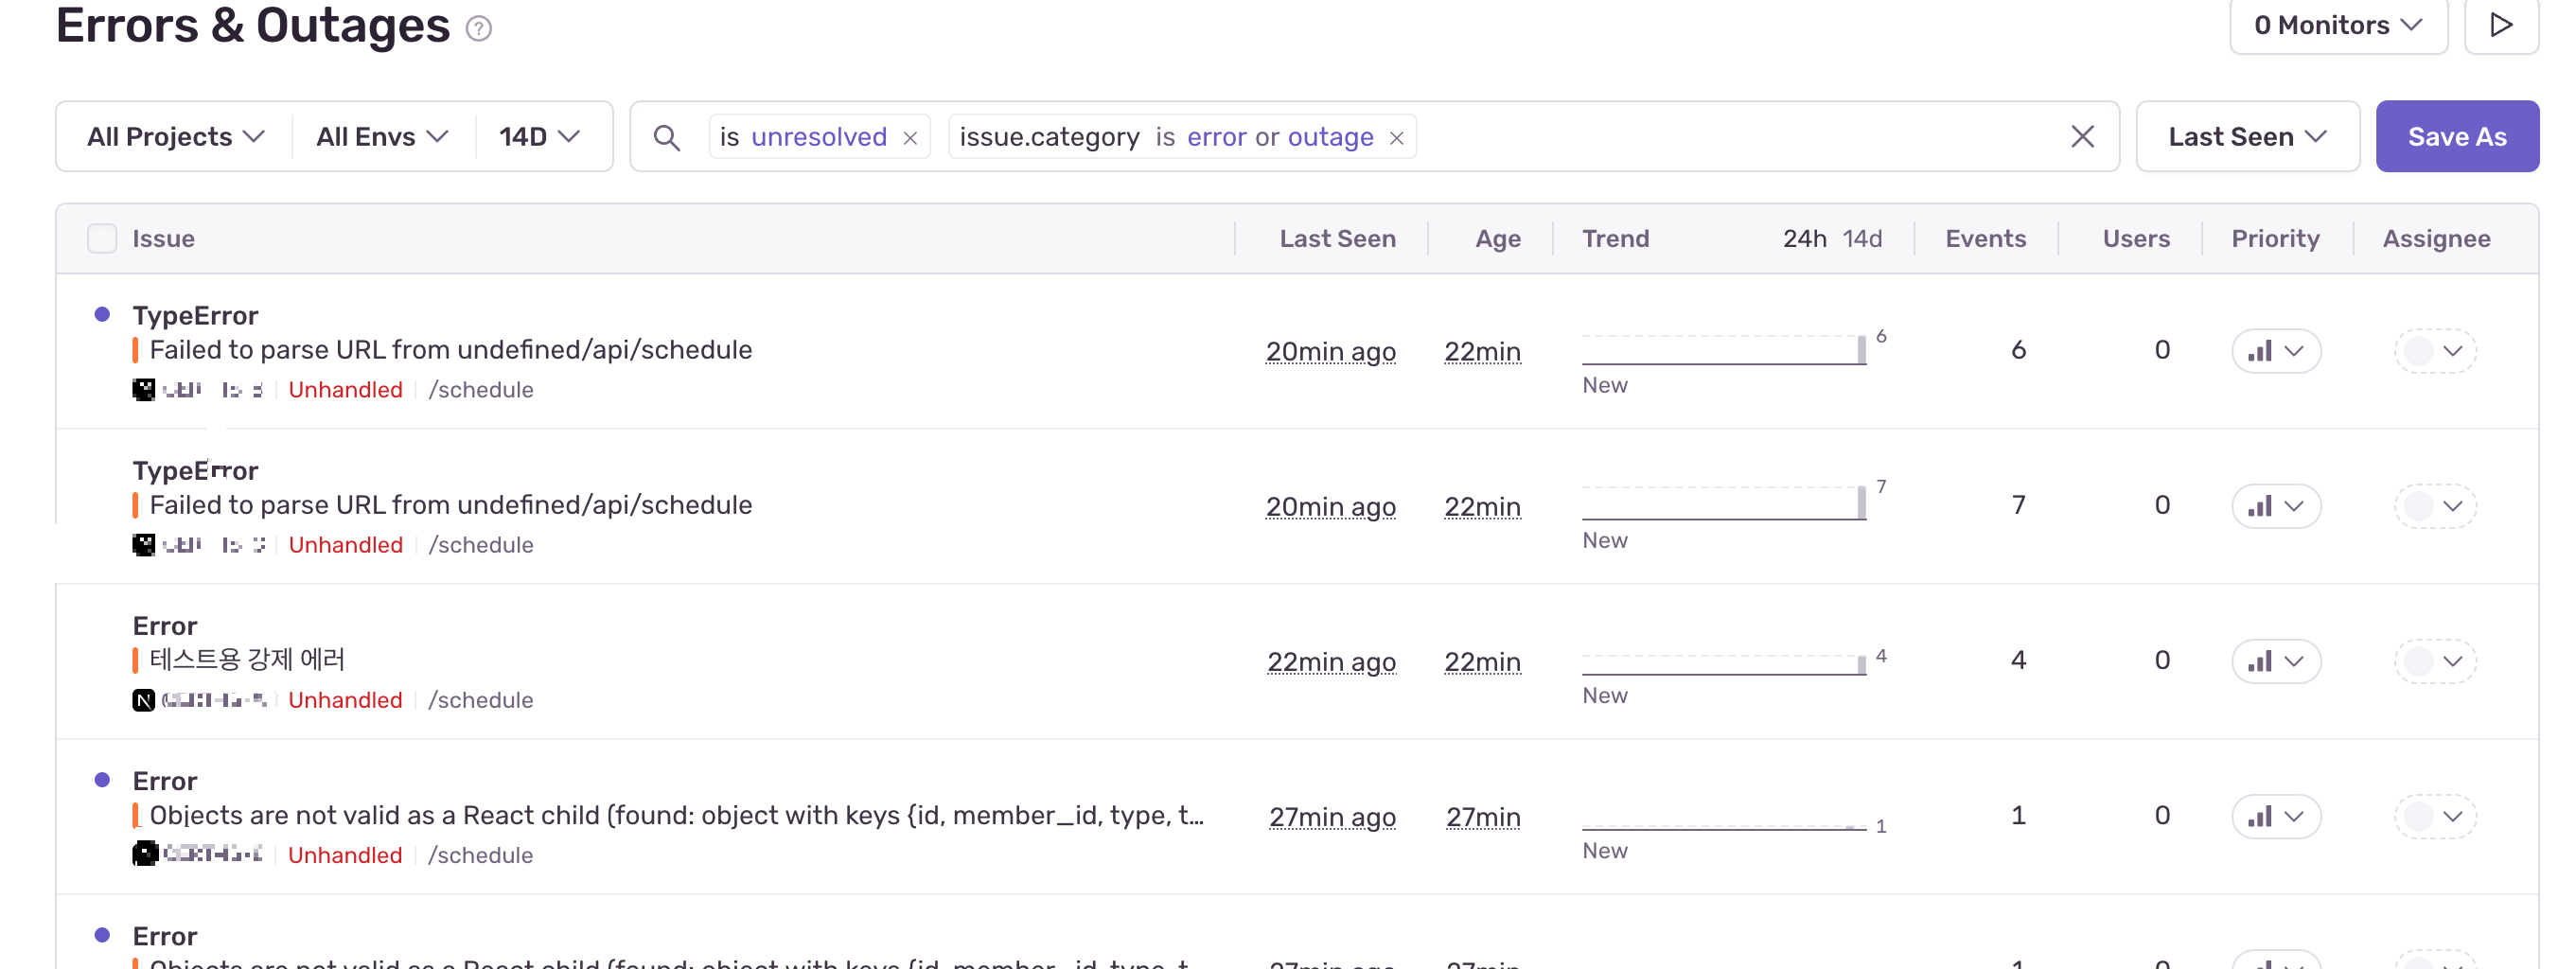Click the unread dot on the 6-event TypeError
Viewport: 2576px width, 969px height.
pos(102,314)
